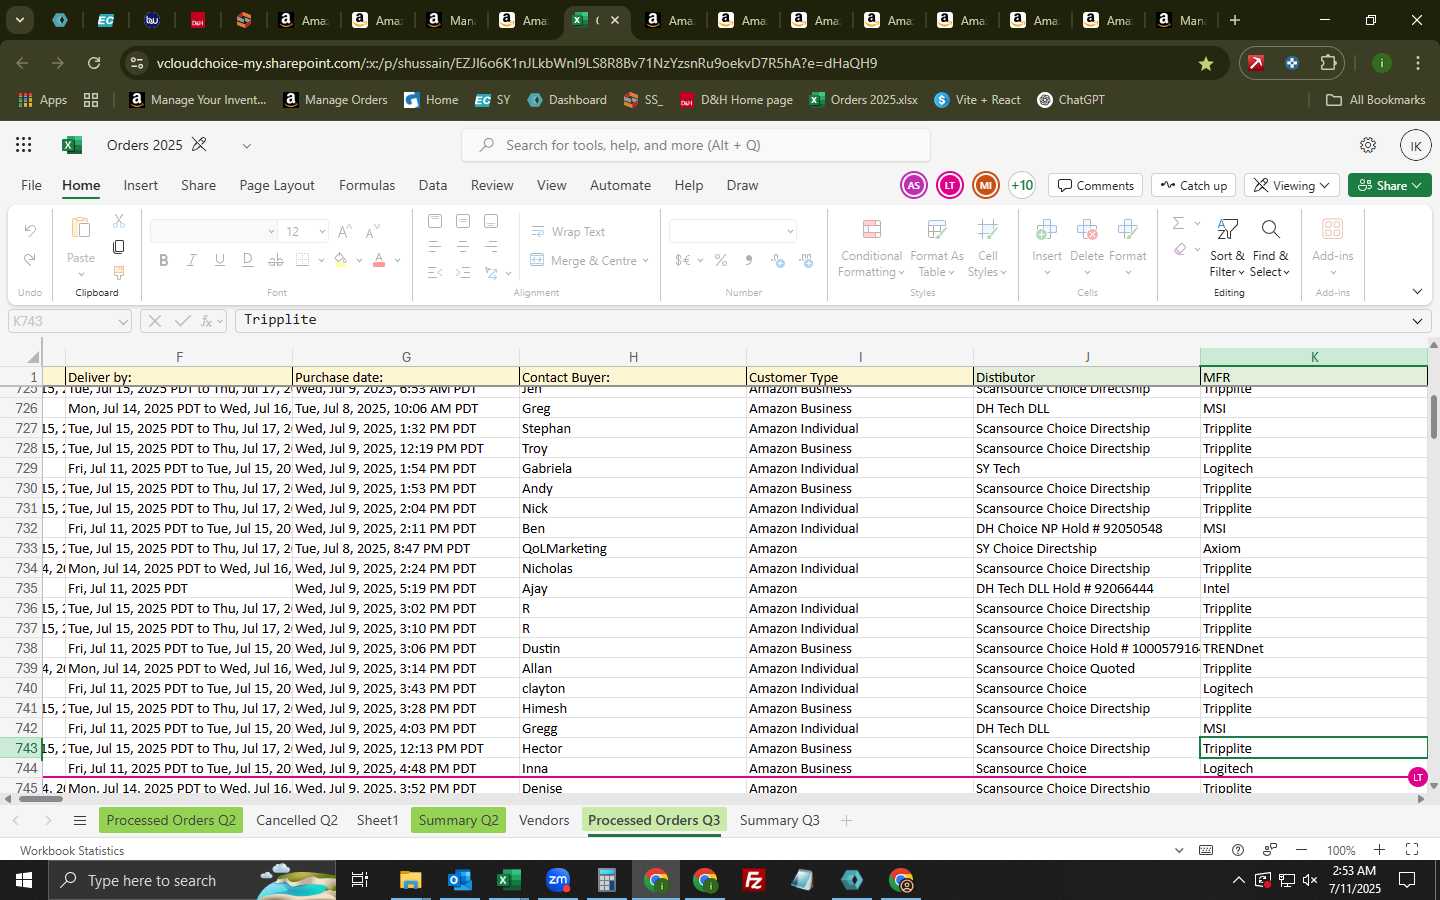This screenshot has width=1440, height=900.
Task: Click the comma style icon
Action: (749, 260)
